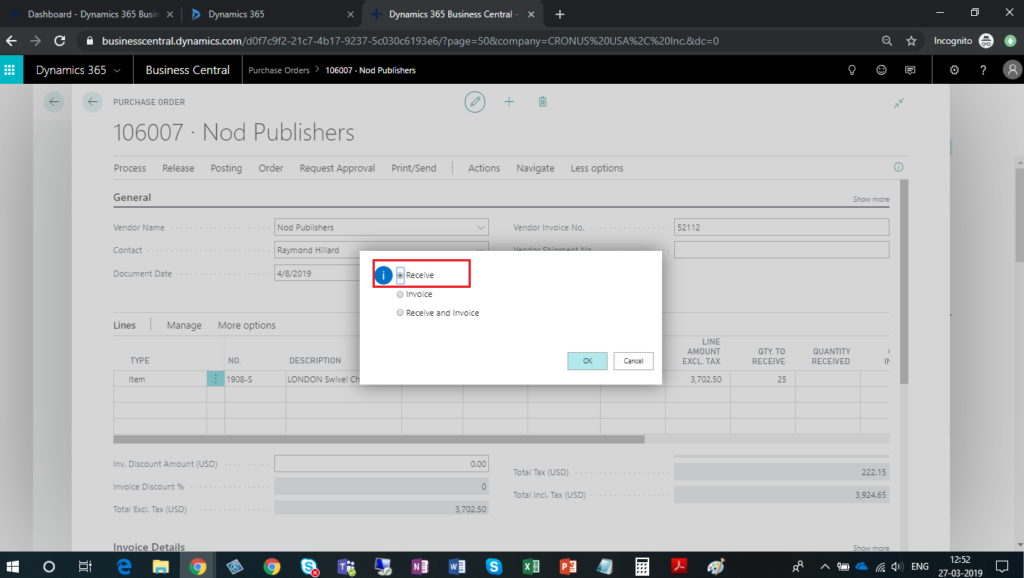Click the lightbulb ideas icon
This screenshot has height=578, width=1024.
(x=852, y=70)
